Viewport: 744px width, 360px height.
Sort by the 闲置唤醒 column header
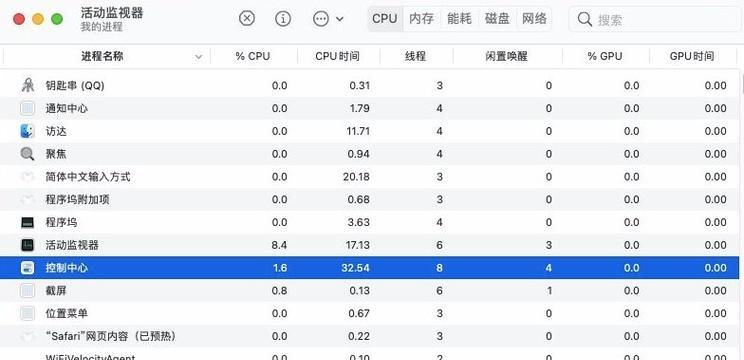tap(507, 56)
